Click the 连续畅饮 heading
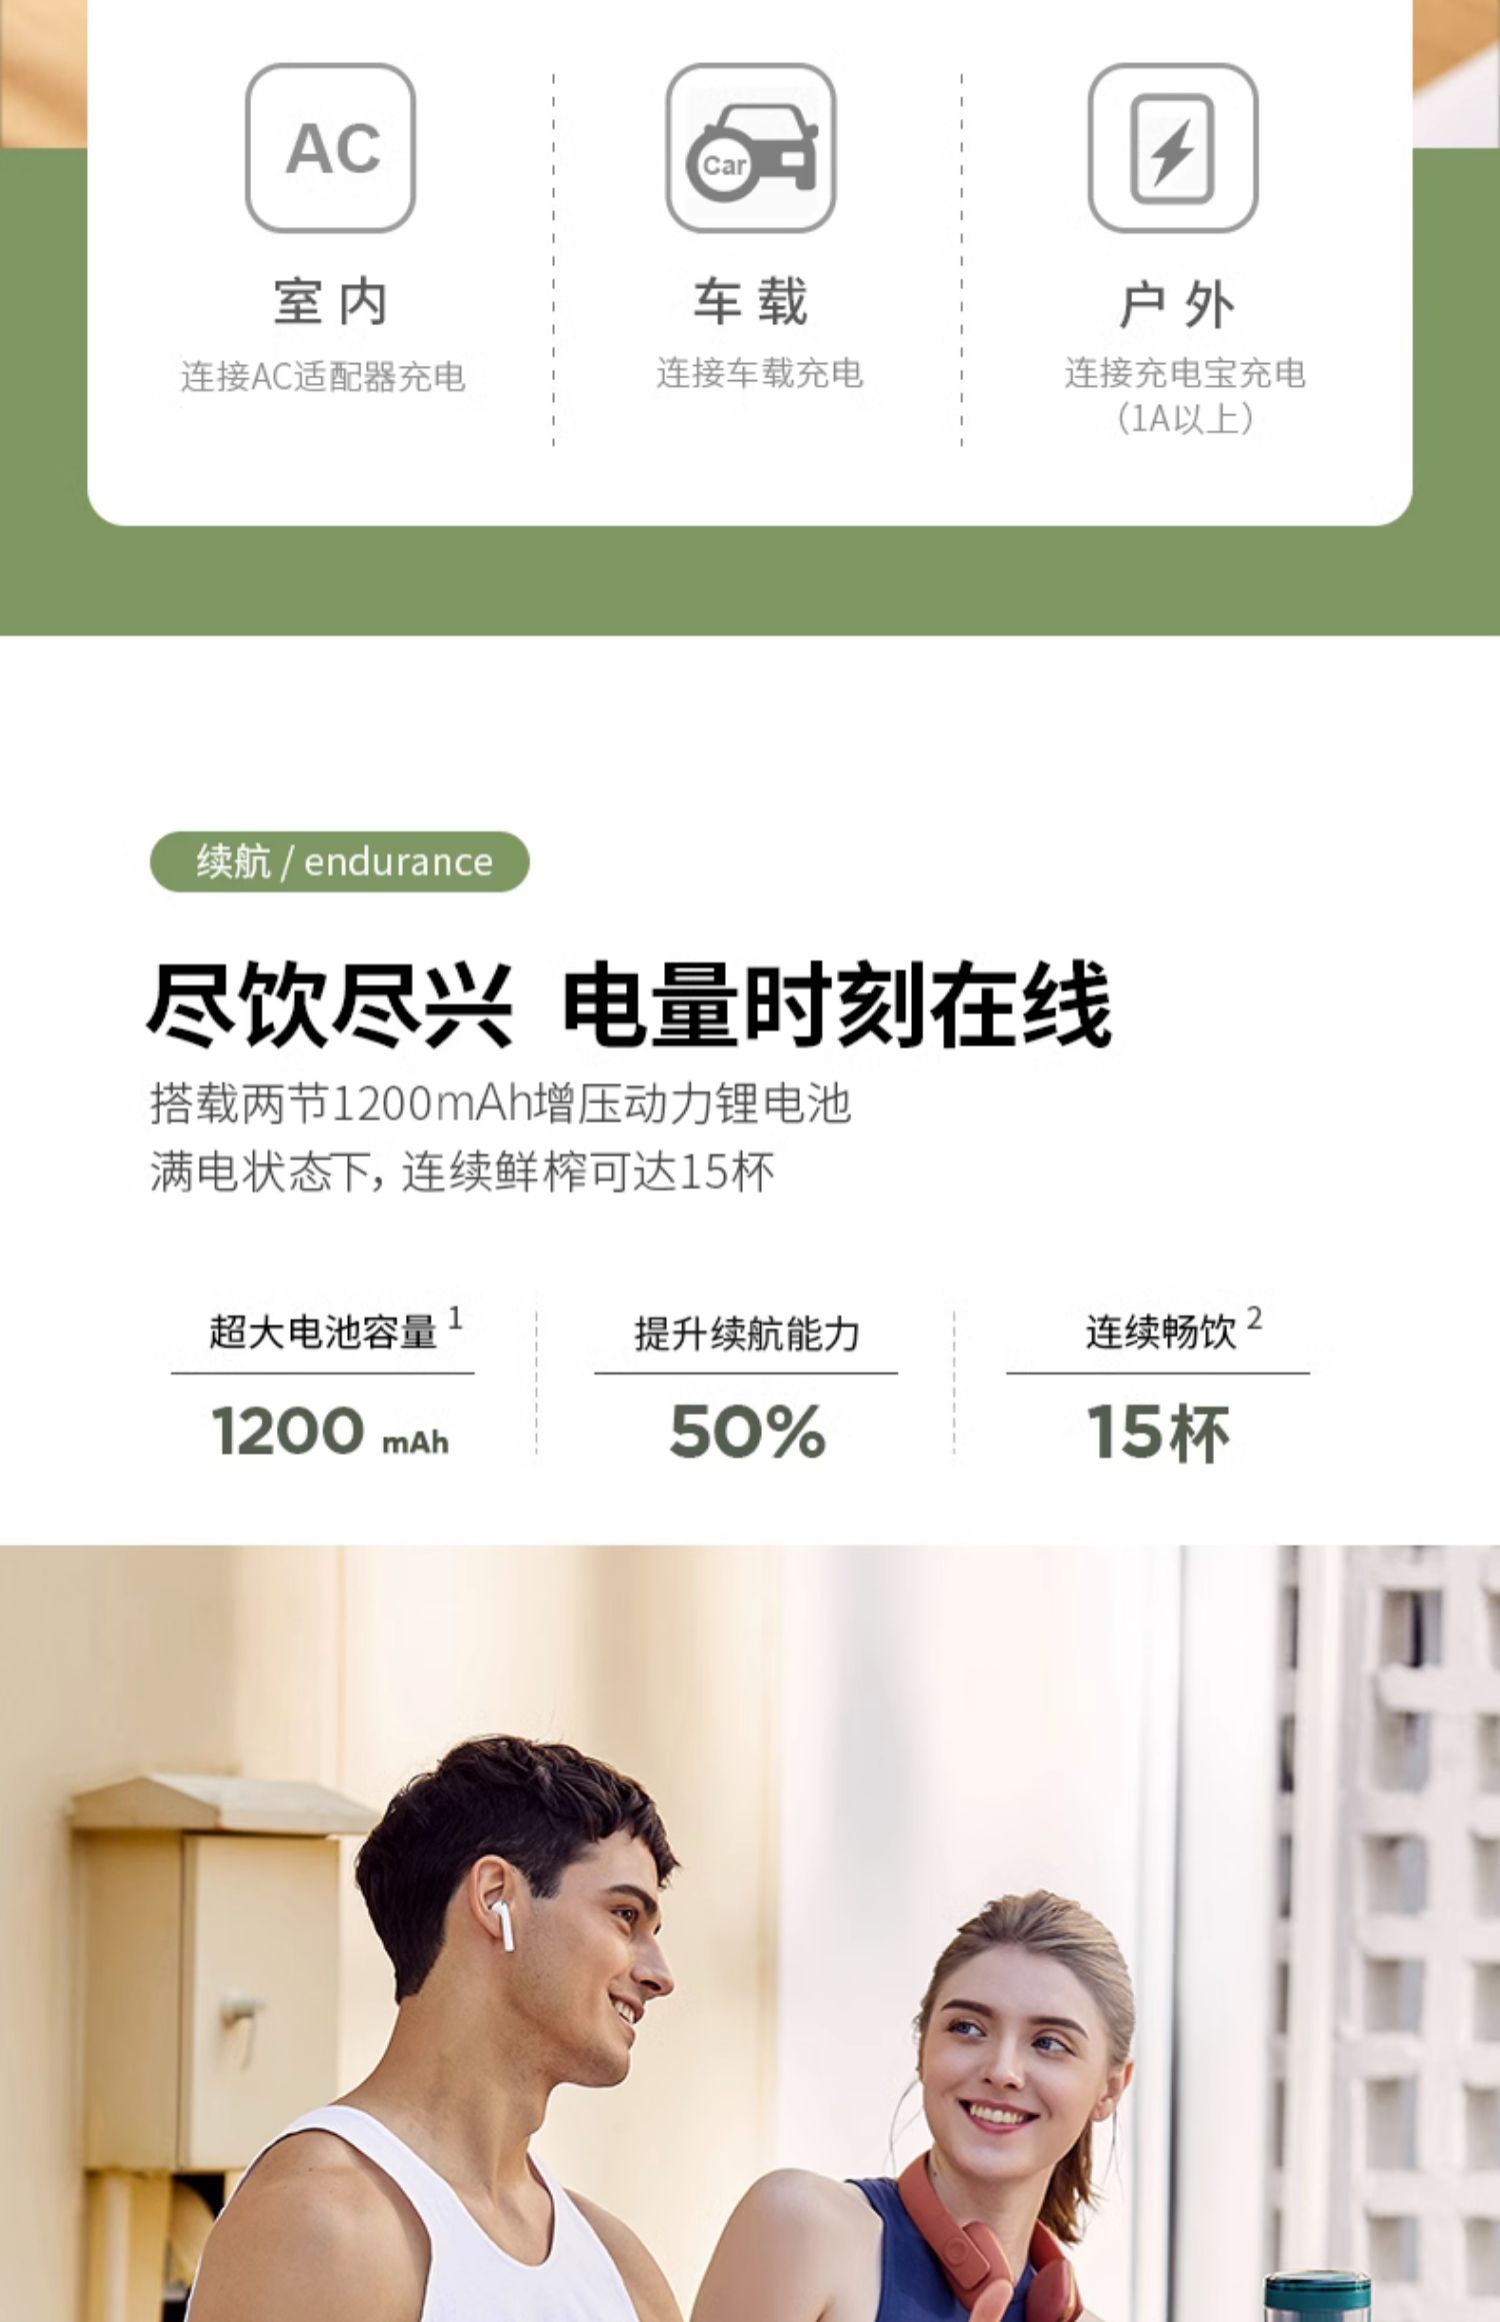 tap(1161, 1332)
